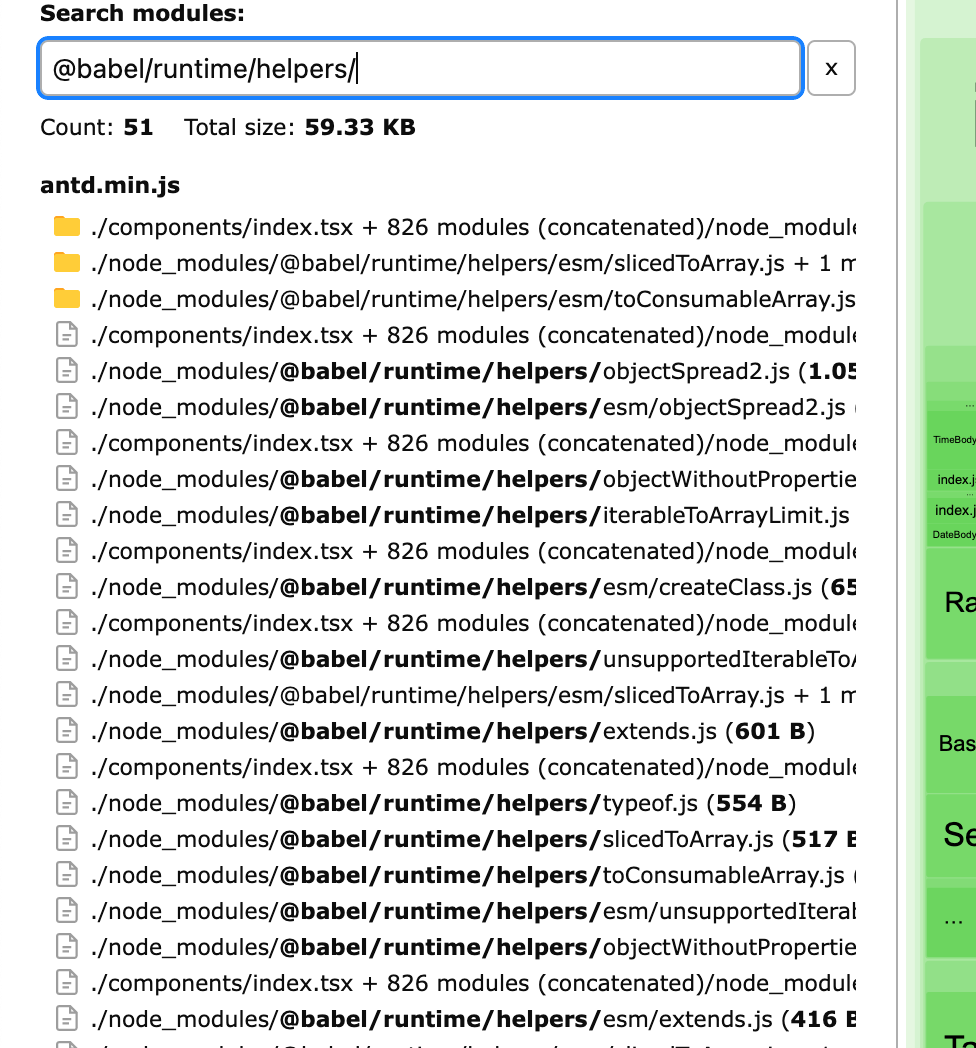The width and height of the screenshot is (976, 1048).
Task: Click the folder icon beside components/index.tsx
Action: tap(66, 227)
